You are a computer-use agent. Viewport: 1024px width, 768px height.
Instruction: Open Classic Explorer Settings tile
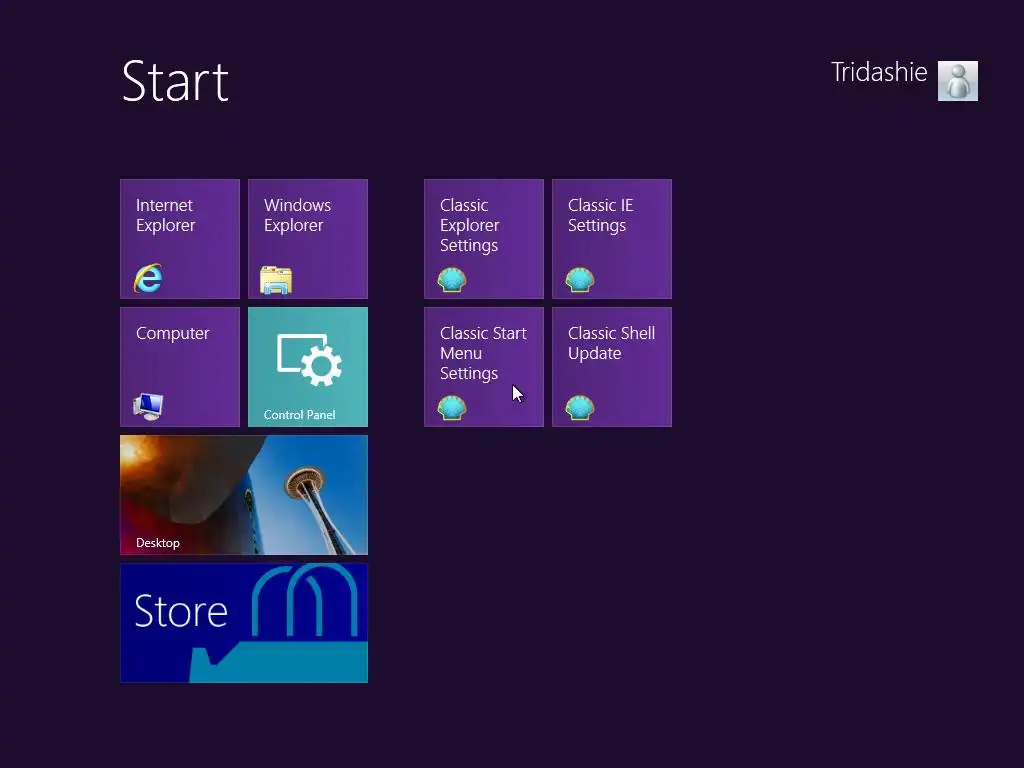tap(483, 239)
